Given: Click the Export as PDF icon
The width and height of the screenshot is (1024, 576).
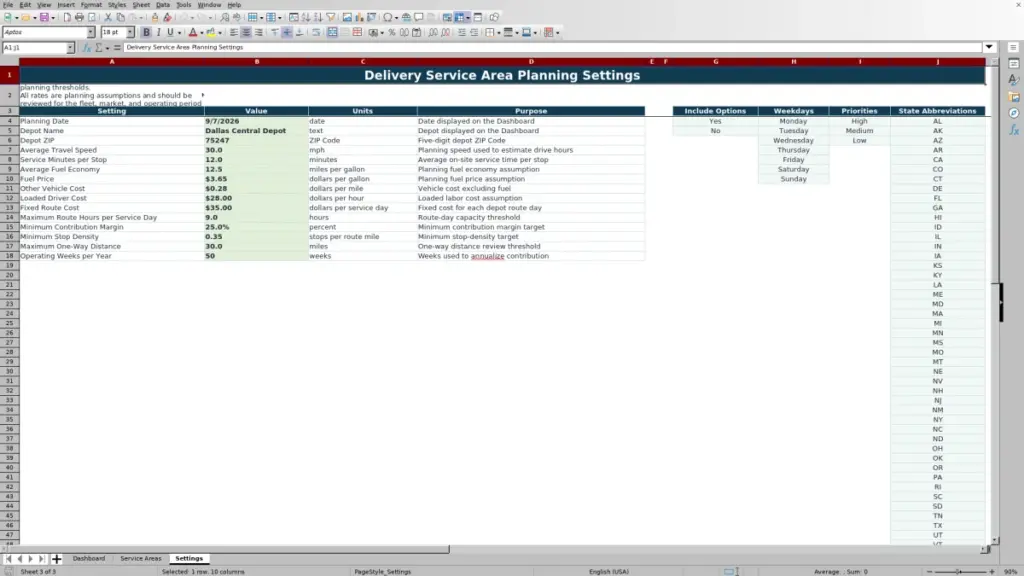Looking at the screenshot, I should click(x=67, y=17).
